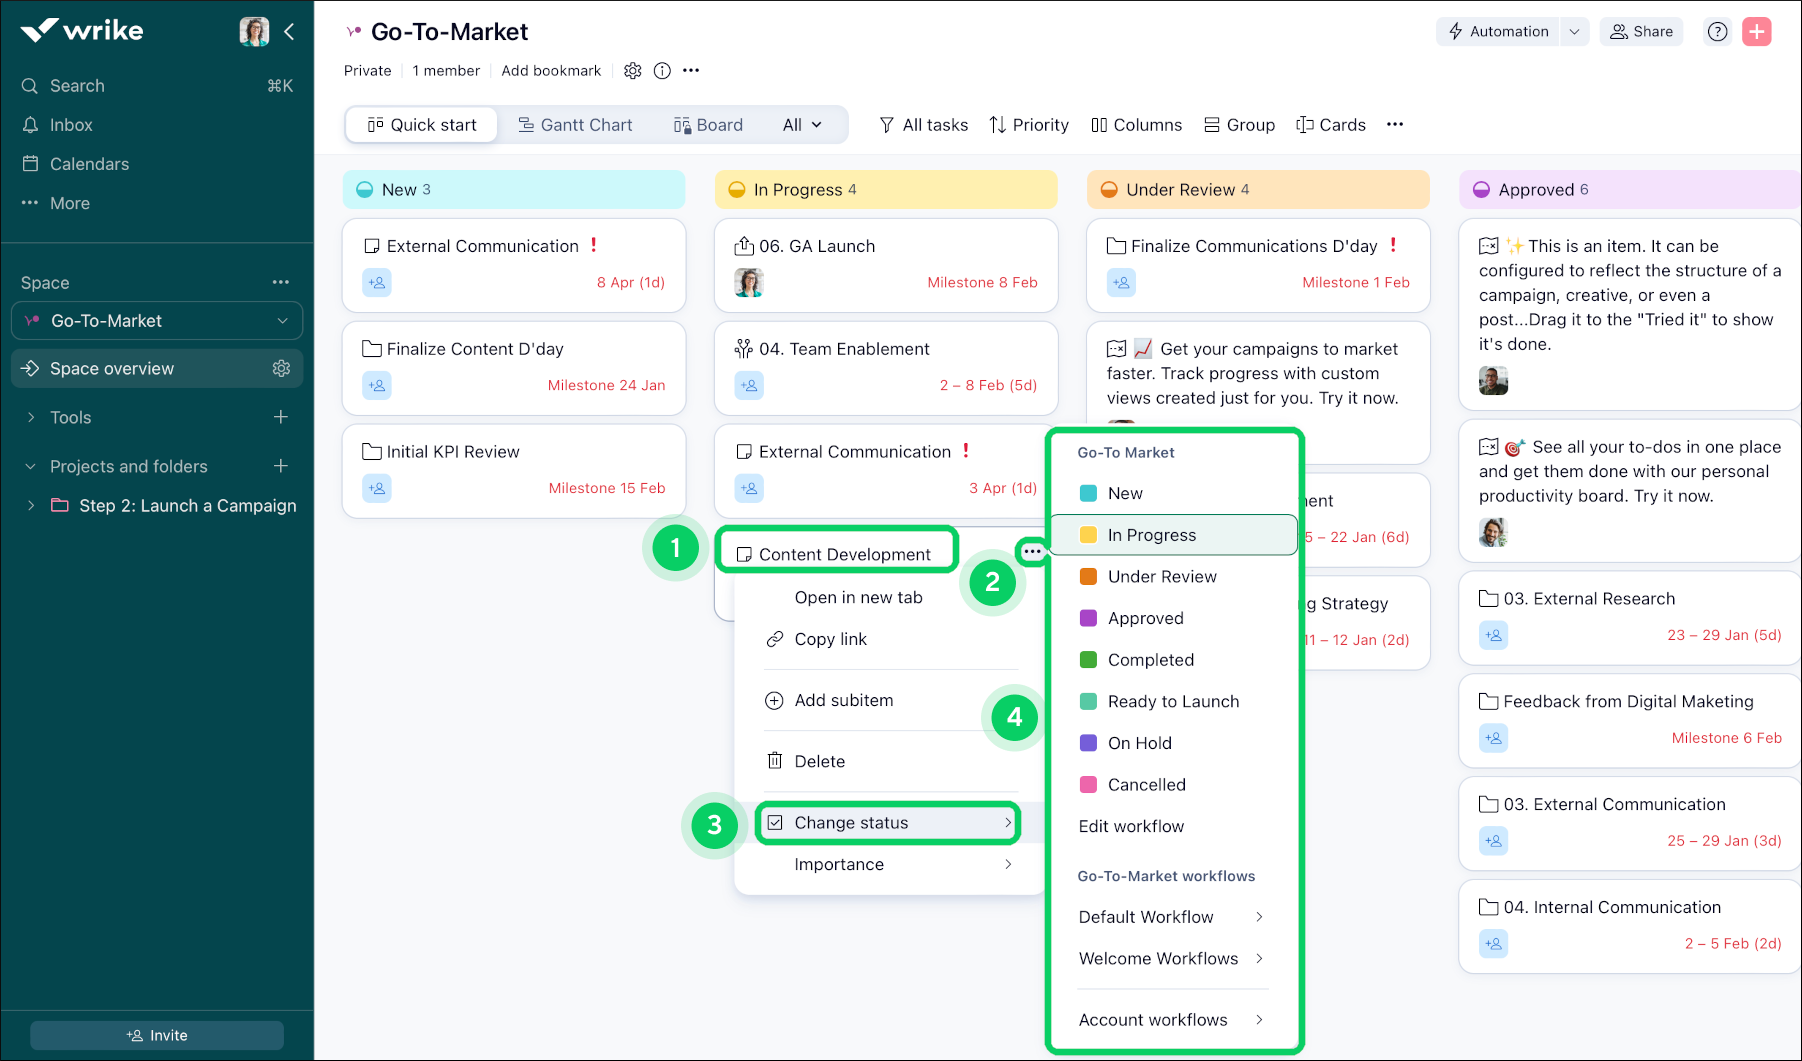Click the red plus create button
1802x1061 pixels.
(x=1756, y=32)
